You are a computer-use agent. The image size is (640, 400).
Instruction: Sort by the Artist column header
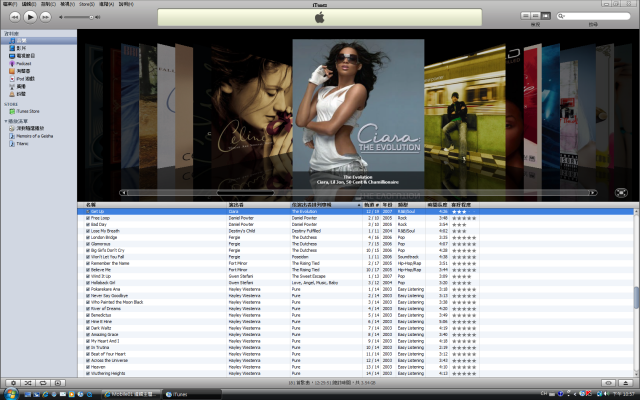pyautogui.click(x=258, y=205)
